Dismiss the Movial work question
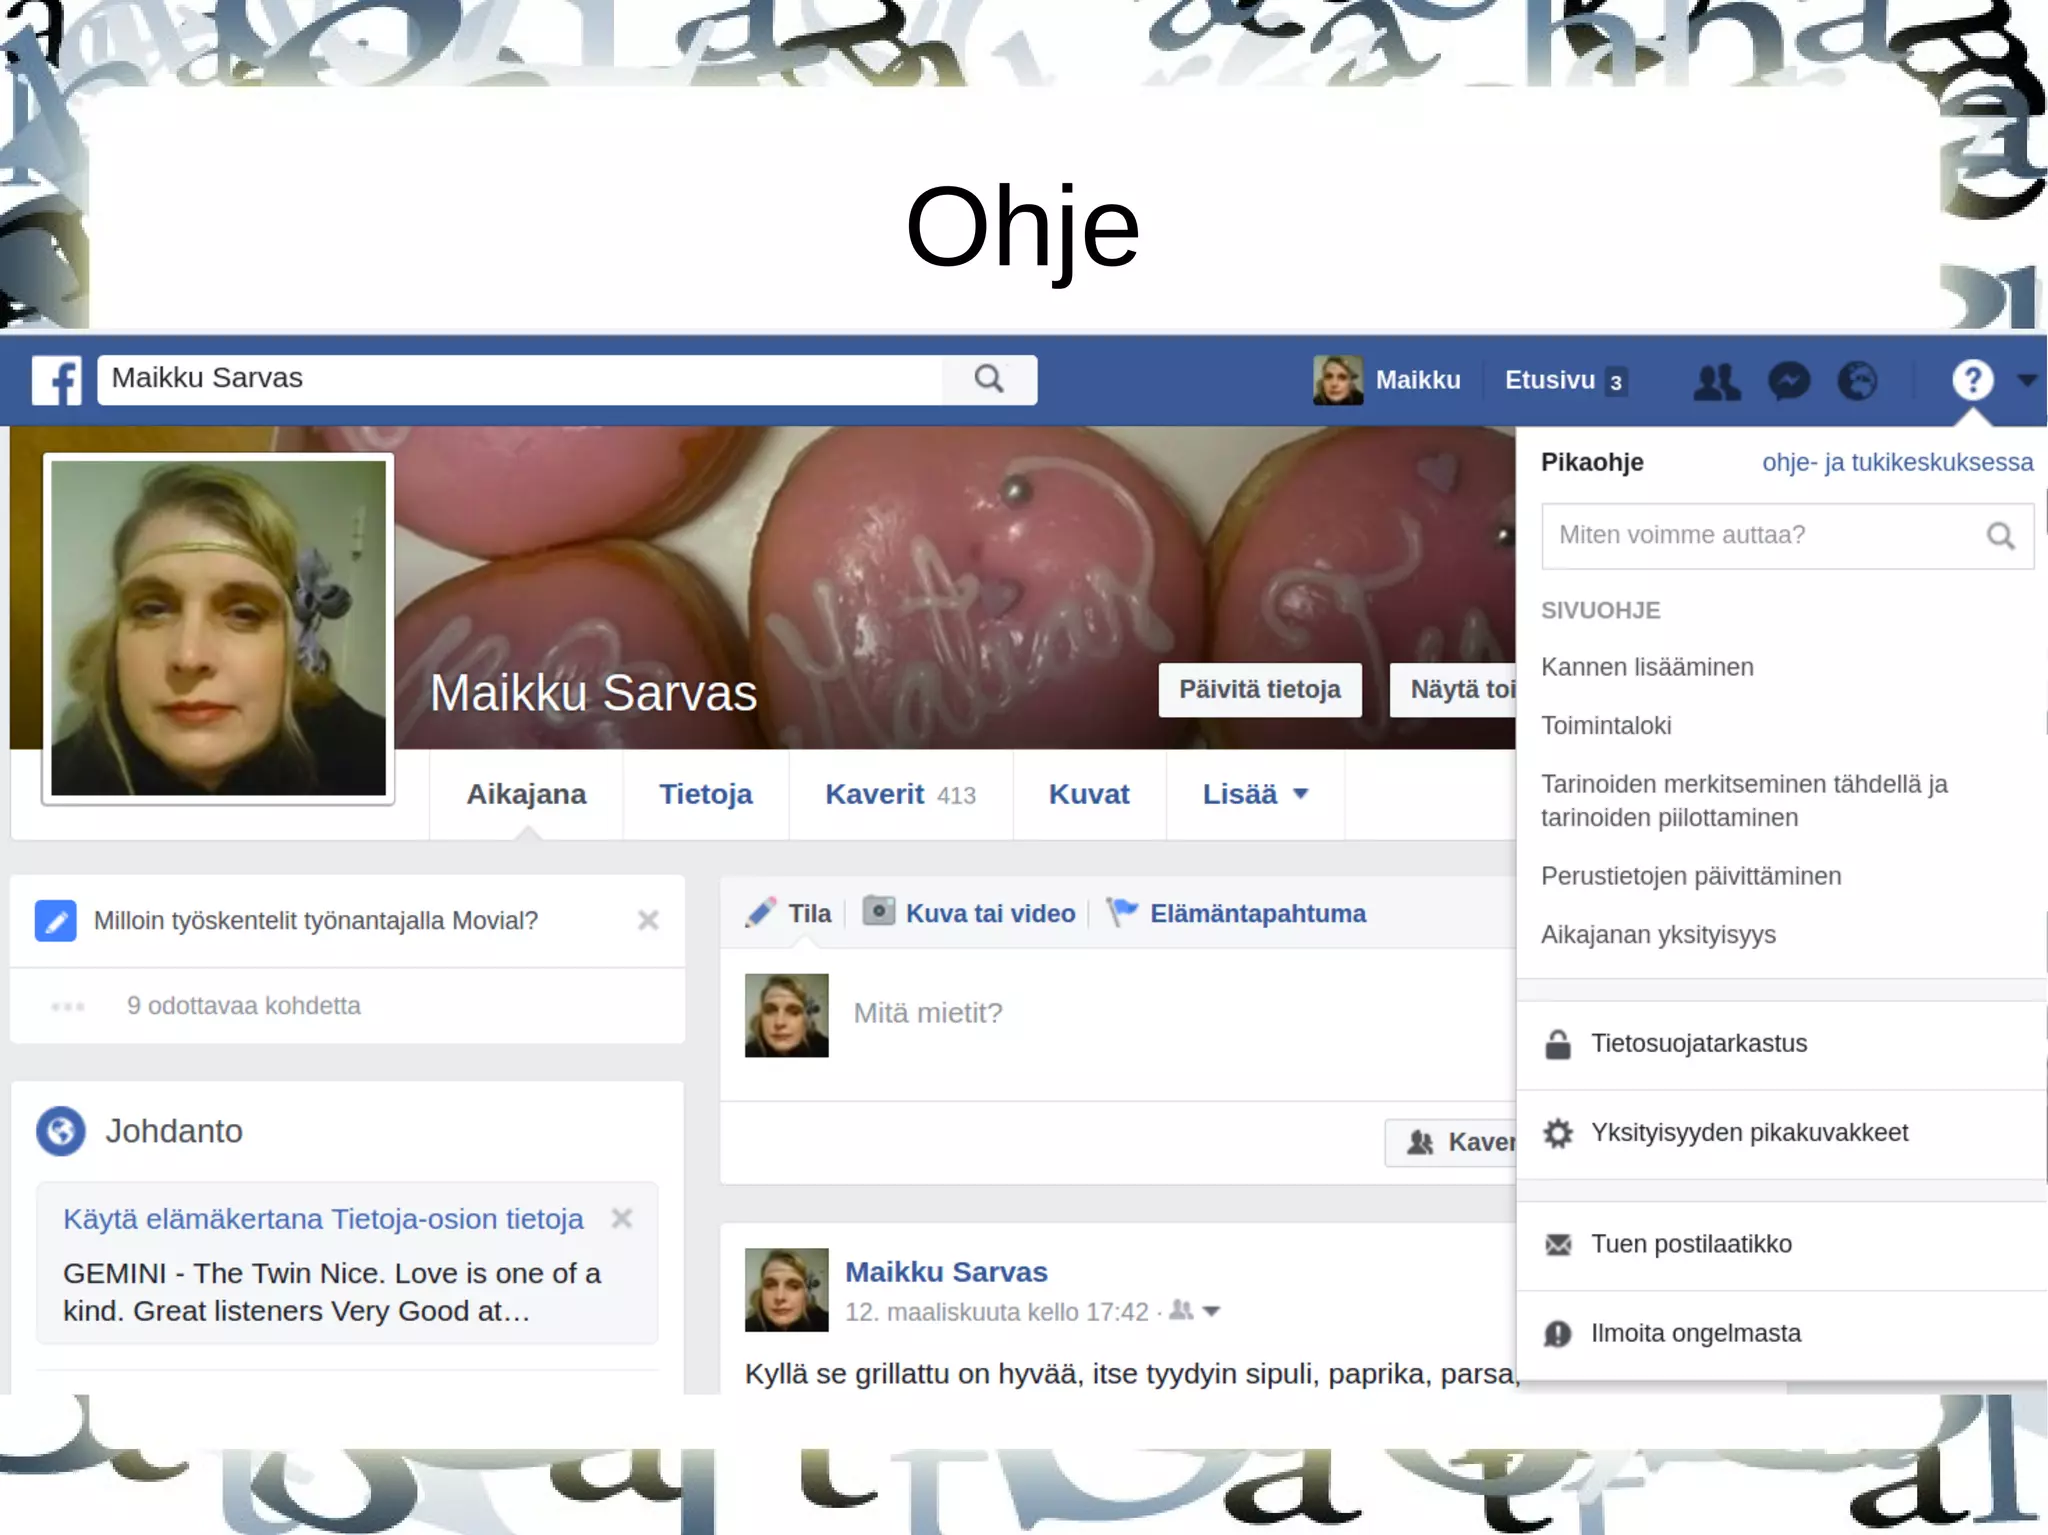 click(648, 920)
